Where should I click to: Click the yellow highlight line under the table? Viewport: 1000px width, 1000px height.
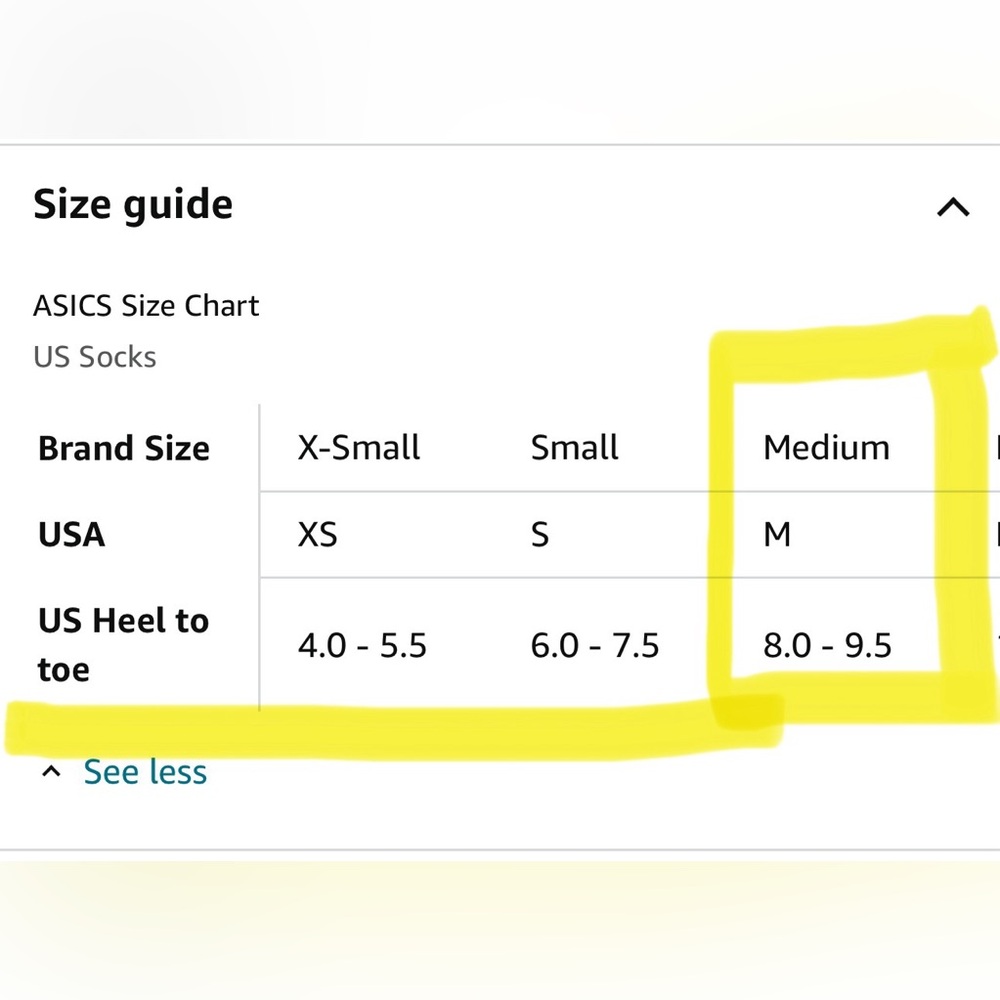point(394,732)
